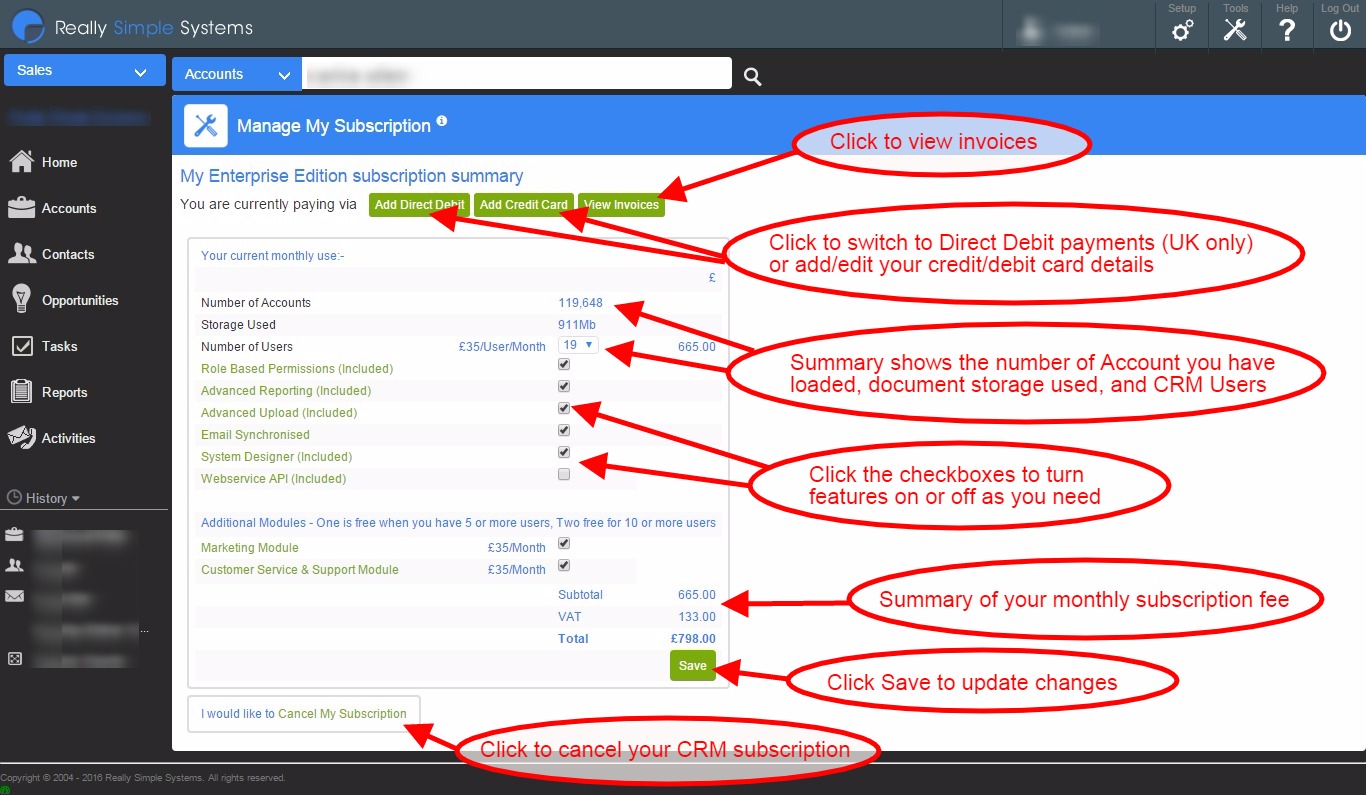1366x795 pixels.
Task: Click the £35/User/Month price text
Action: point(502,347)
